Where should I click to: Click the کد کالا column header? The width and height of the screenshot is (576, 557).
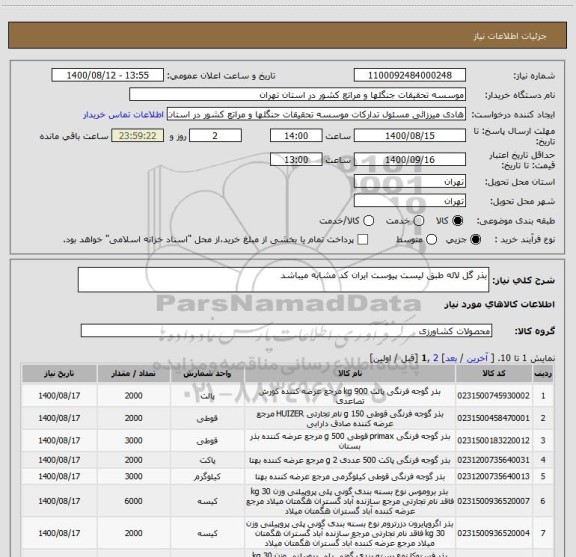click(x=494, y=373)
